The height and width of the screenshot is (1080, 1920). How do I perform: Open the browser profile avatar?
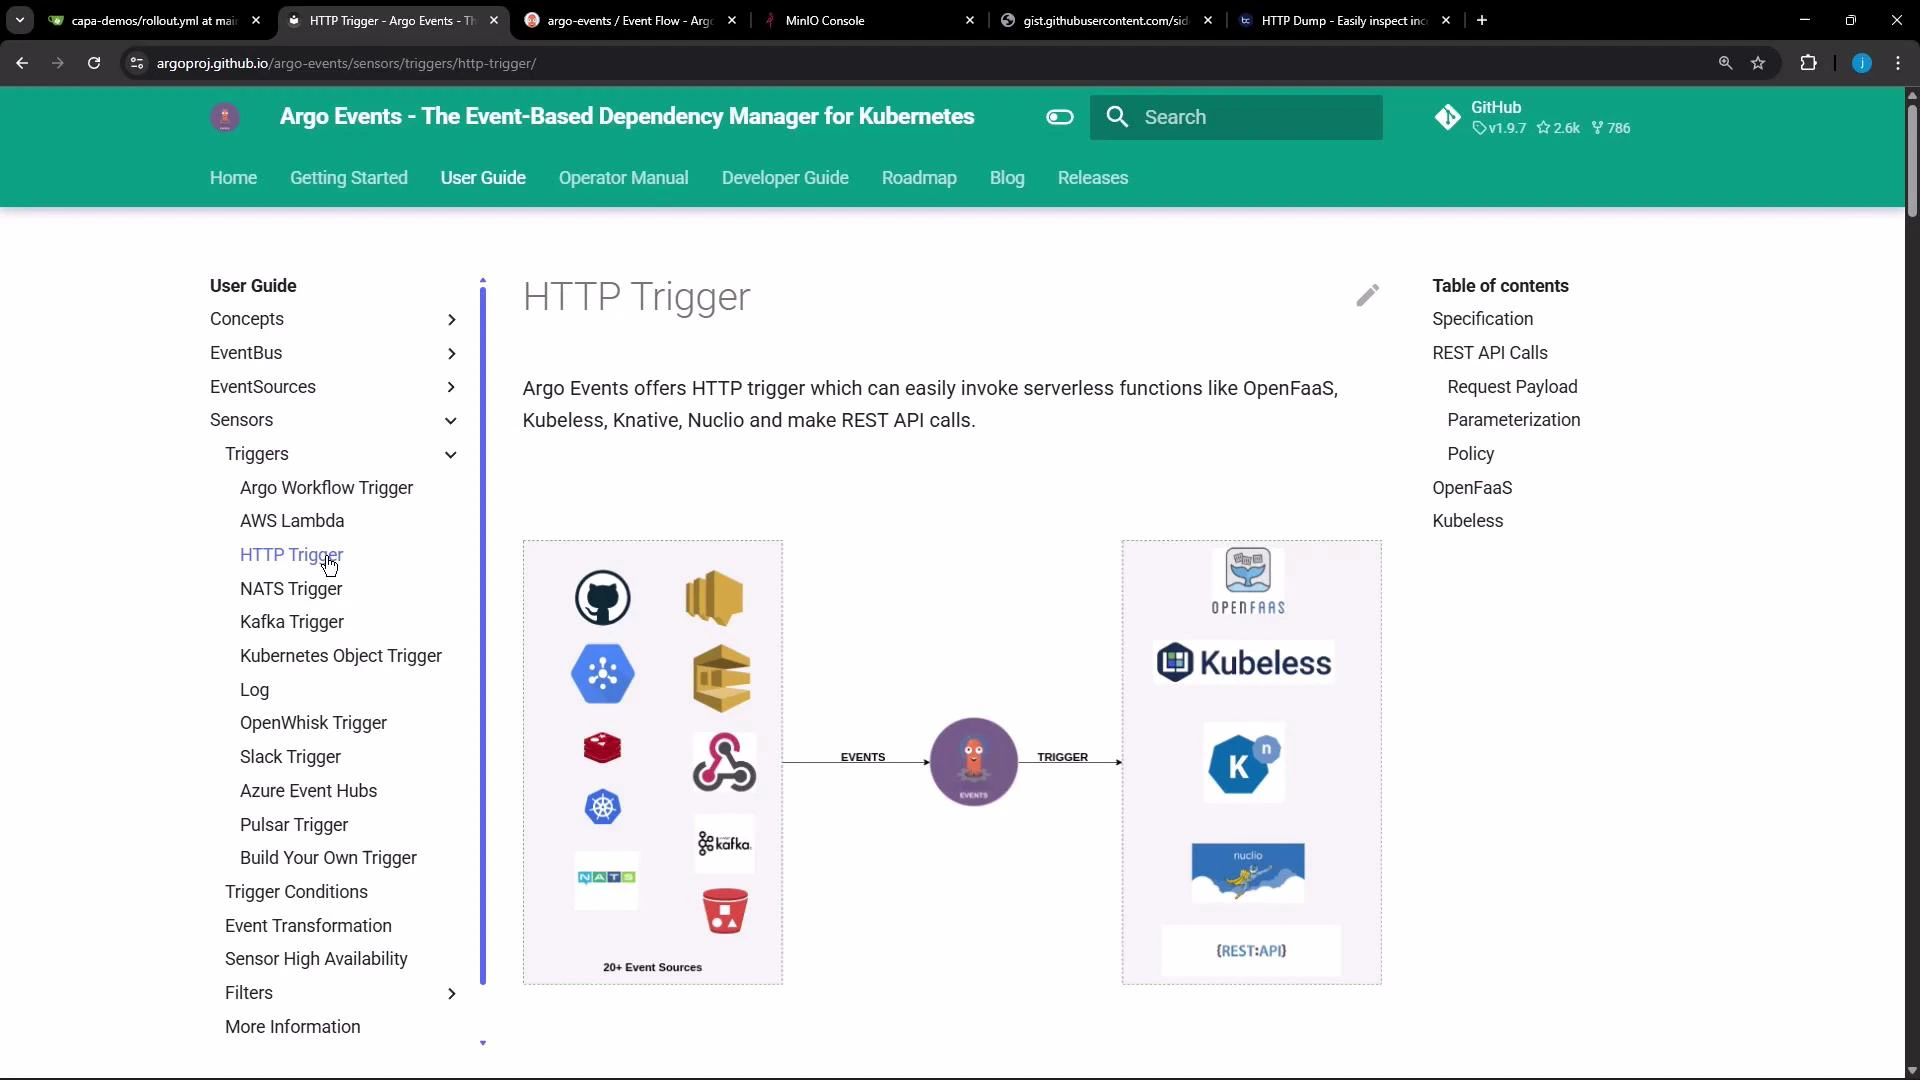[x=1861, y=63]
